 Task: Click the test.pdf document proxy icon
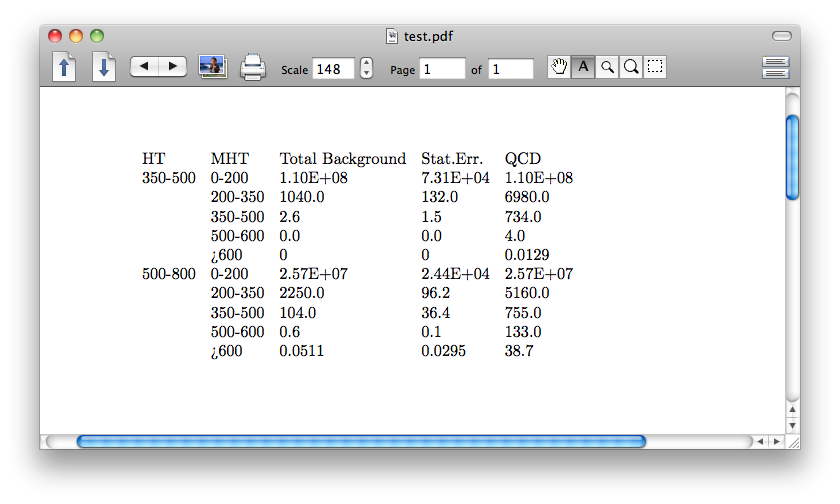click(392, 36)
